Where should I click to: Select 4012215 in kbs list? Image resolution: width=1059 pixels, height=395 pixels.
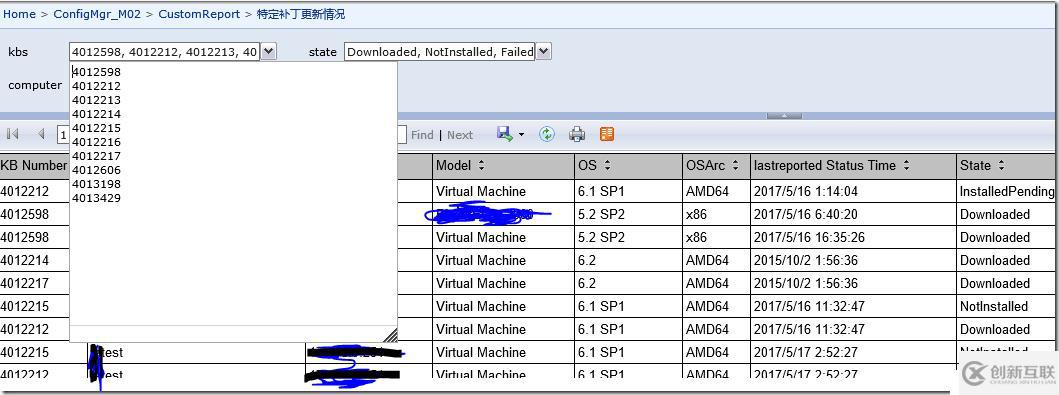coord(97,128)
